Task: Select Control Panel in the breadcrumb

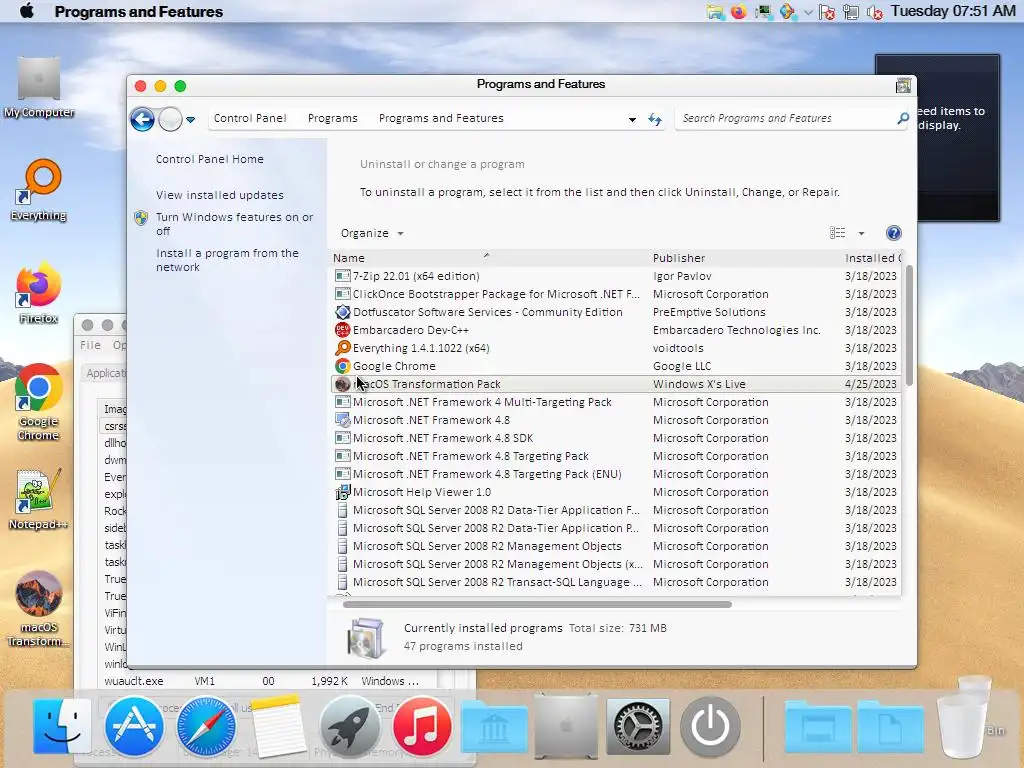Action: pos(250,118)
